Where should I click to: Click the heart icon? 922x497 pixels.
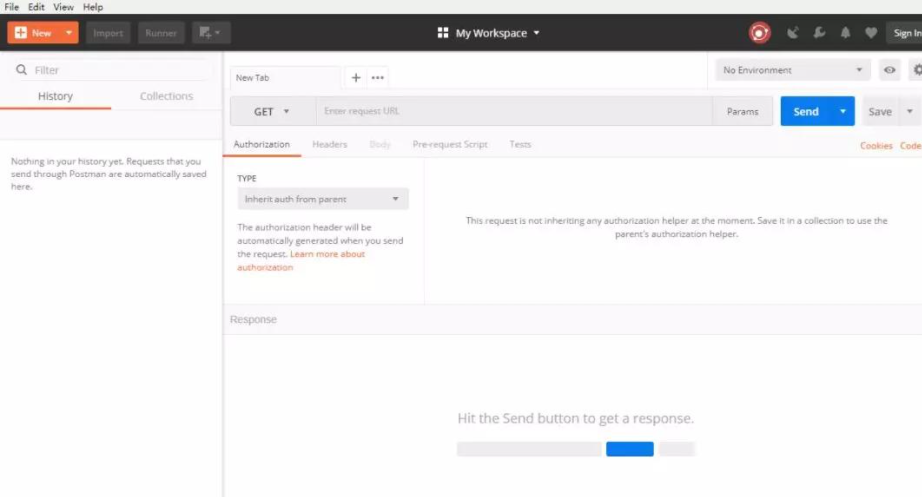click(871, 33)
